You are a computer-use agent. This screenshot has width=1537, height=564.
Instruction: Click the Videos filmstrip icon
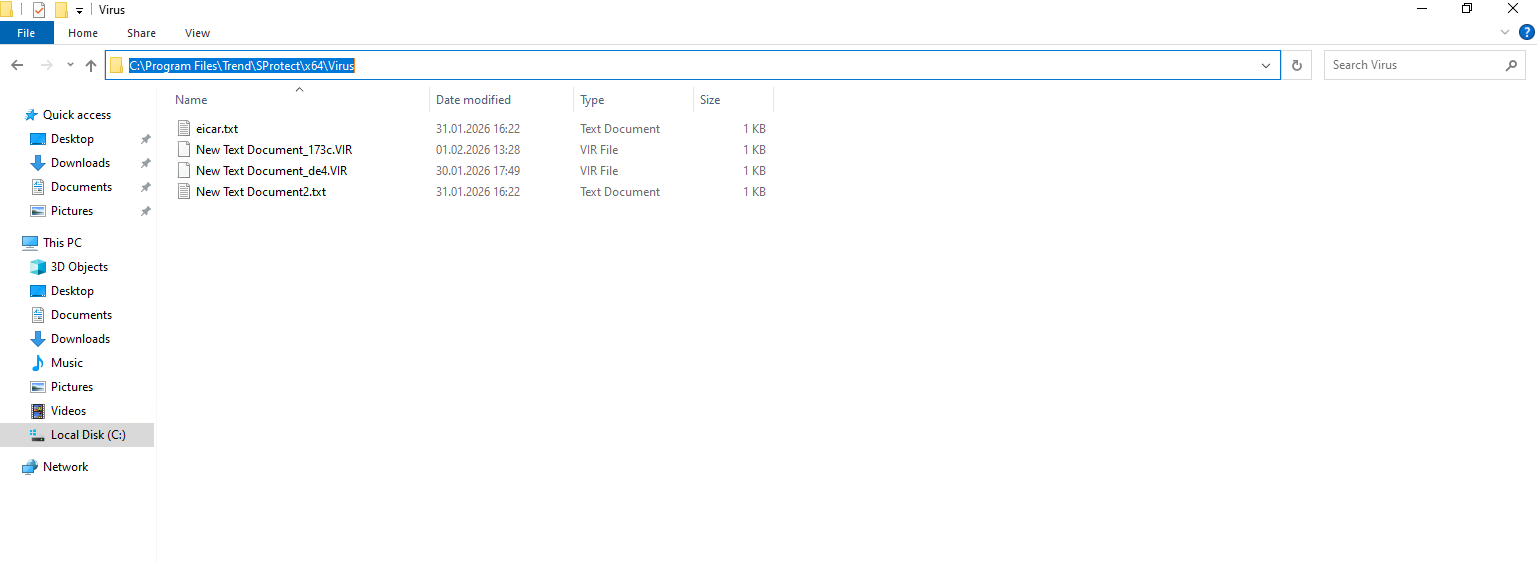coord(38,411)
